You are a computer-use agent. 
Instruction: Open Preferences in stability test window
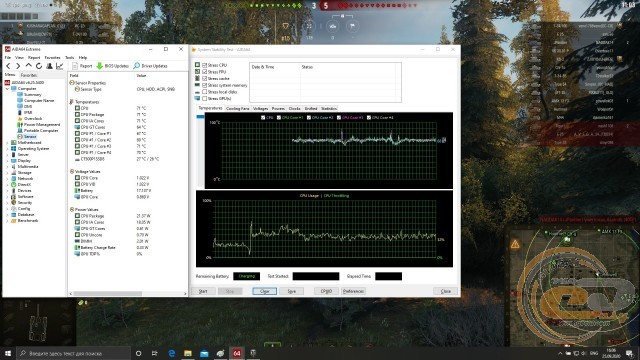click(x=353, y=291)
